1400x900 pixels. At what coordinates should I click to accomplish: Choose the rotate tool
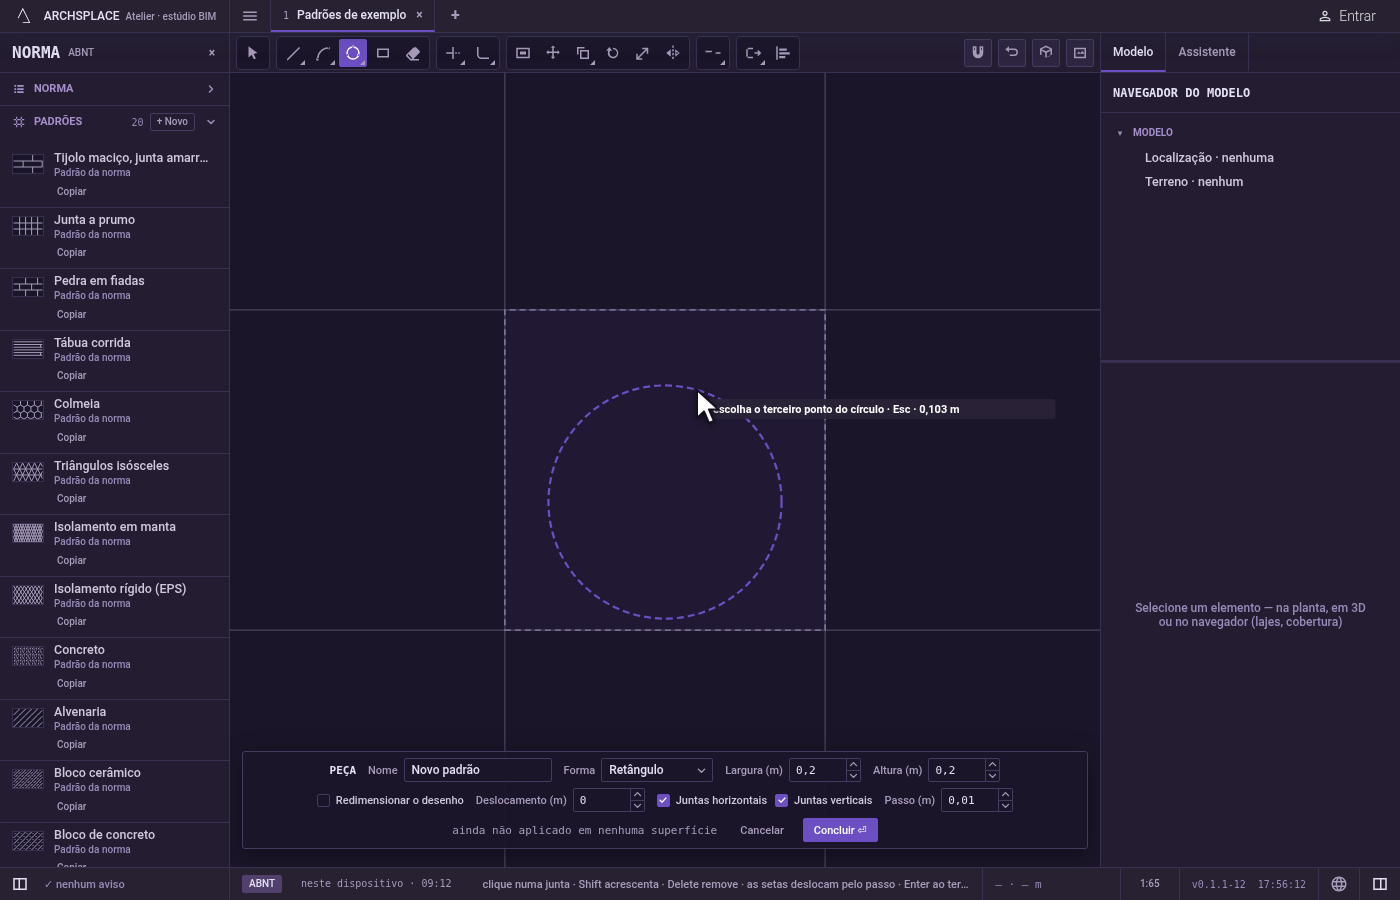[613, 53]
